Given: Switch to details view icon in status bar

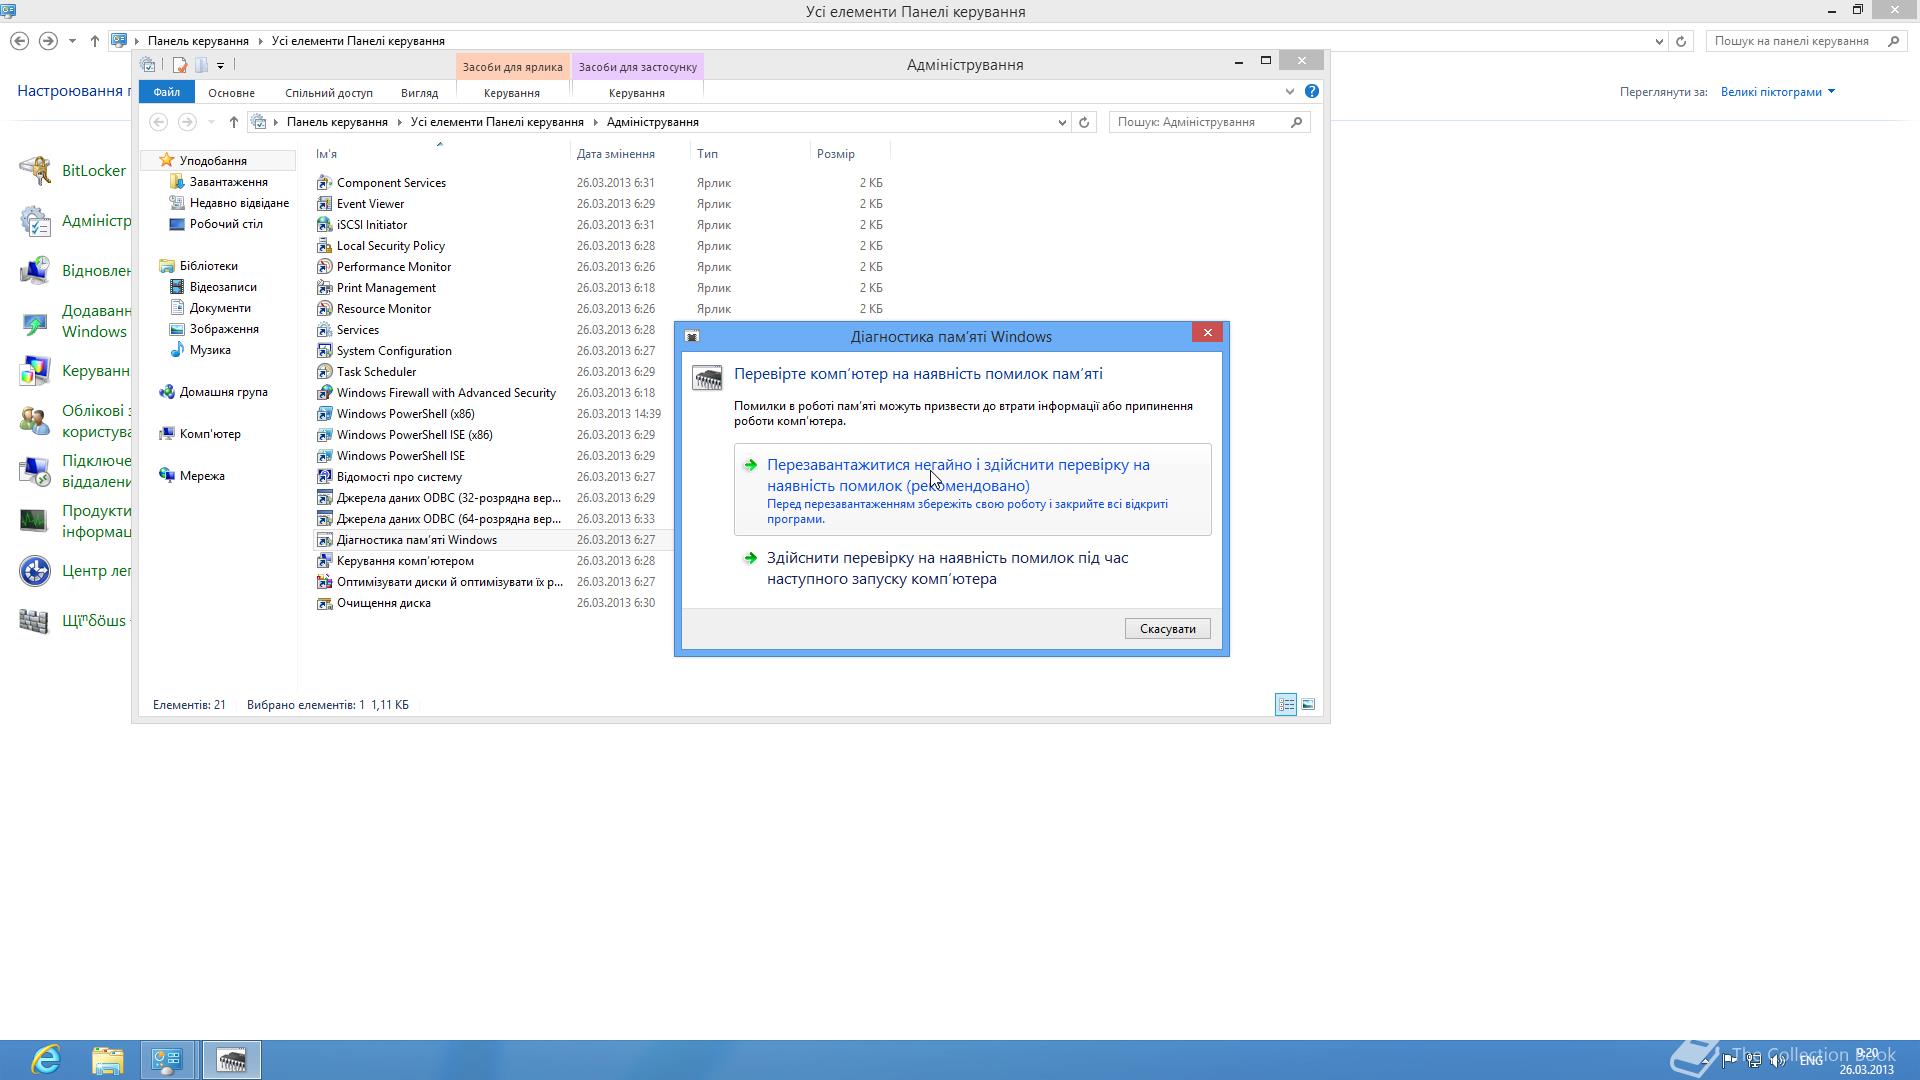Looking at the screenshot, I should tap(1286, 705).
